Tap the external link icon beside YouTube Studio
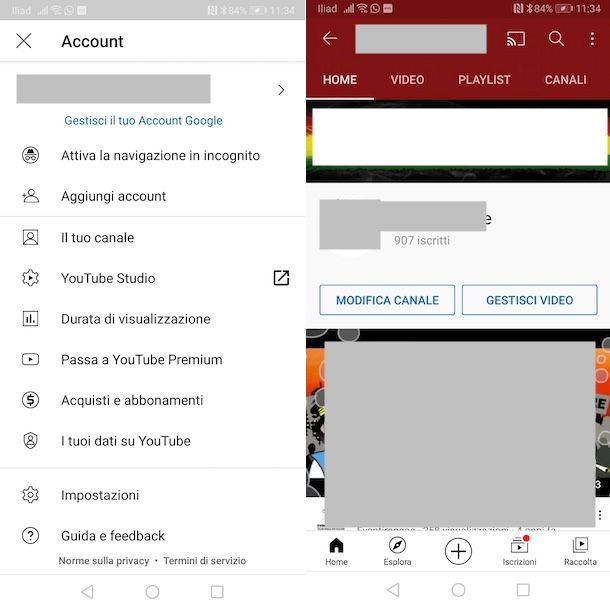The width and height of the screenshot is (610, 610). pyautogui.click(x=281, y=278)
